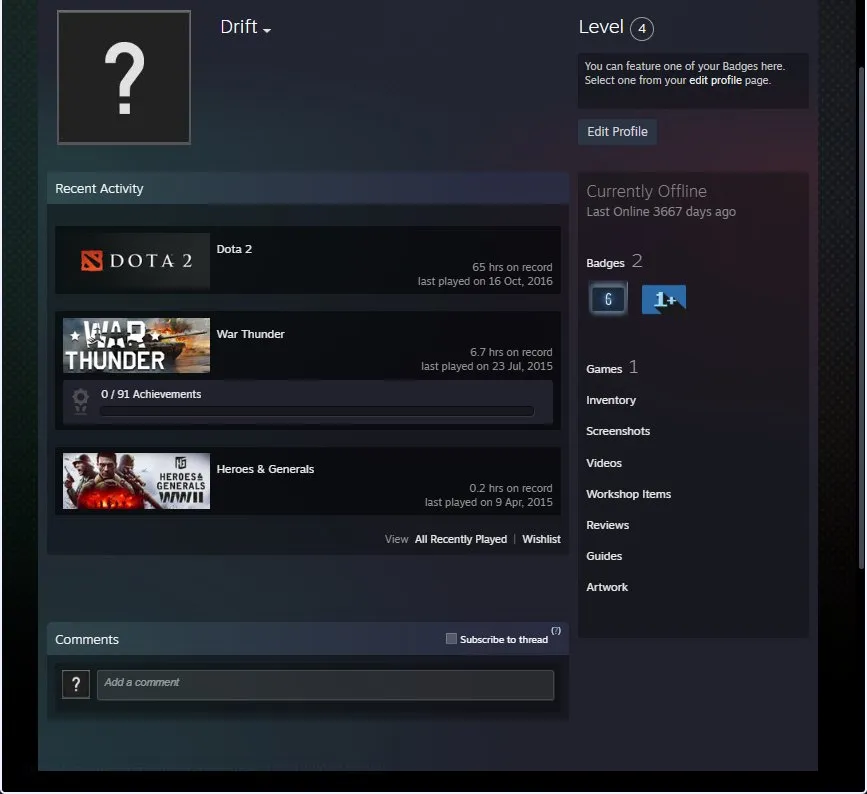Open the Guides section
The image size is (867, 794).
pyautogui.click(x=604, y=556)
